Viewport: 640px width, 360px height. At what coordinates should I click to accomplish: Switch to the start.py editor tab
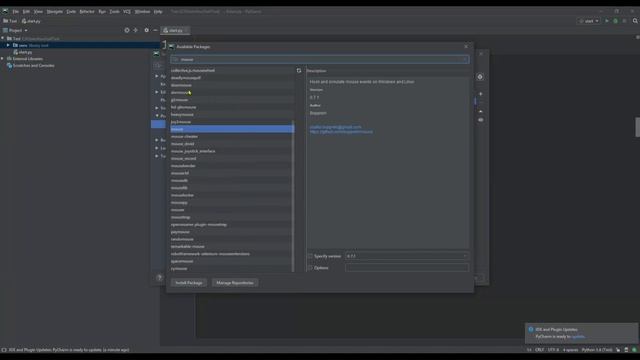pos(176,30)
